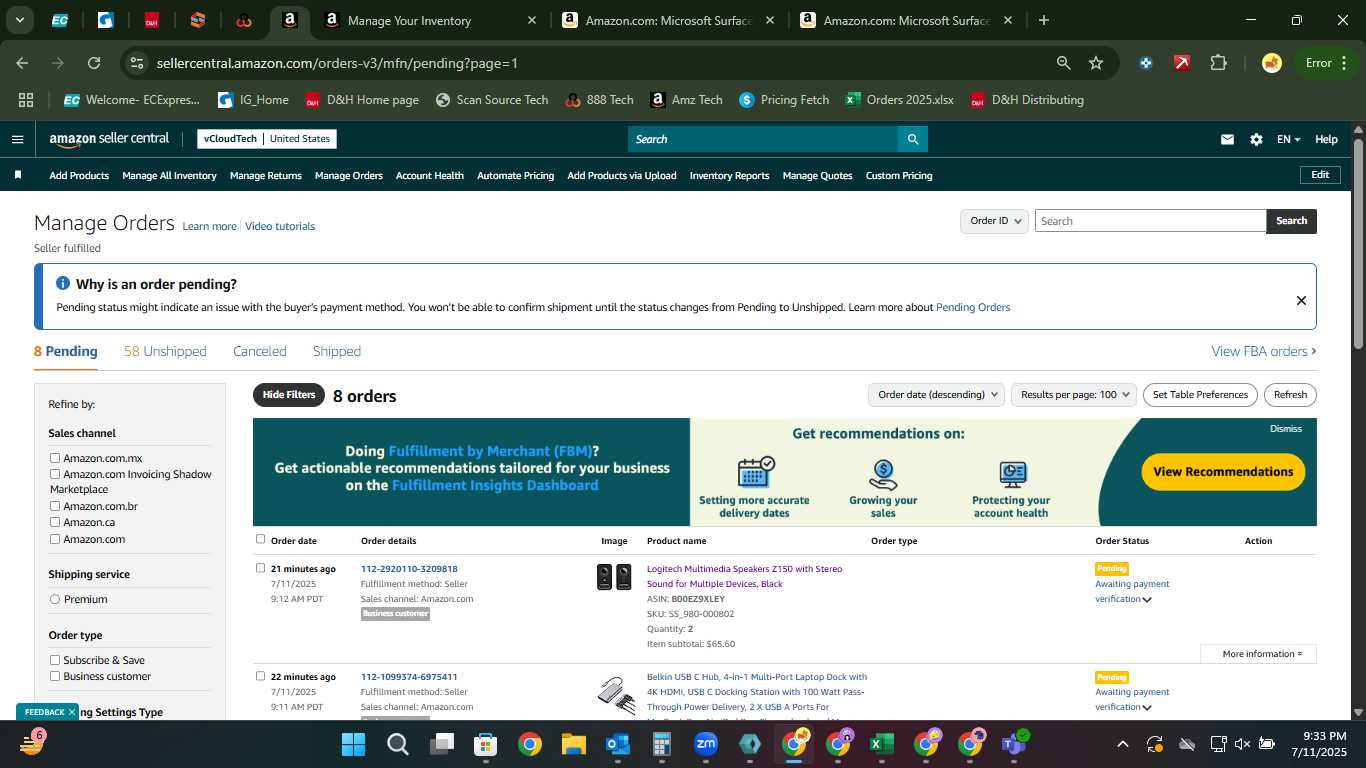The image size is (1366, 768).
Task: Open Chrome zoom magnifier in address bar
Action: [1064, 63]
